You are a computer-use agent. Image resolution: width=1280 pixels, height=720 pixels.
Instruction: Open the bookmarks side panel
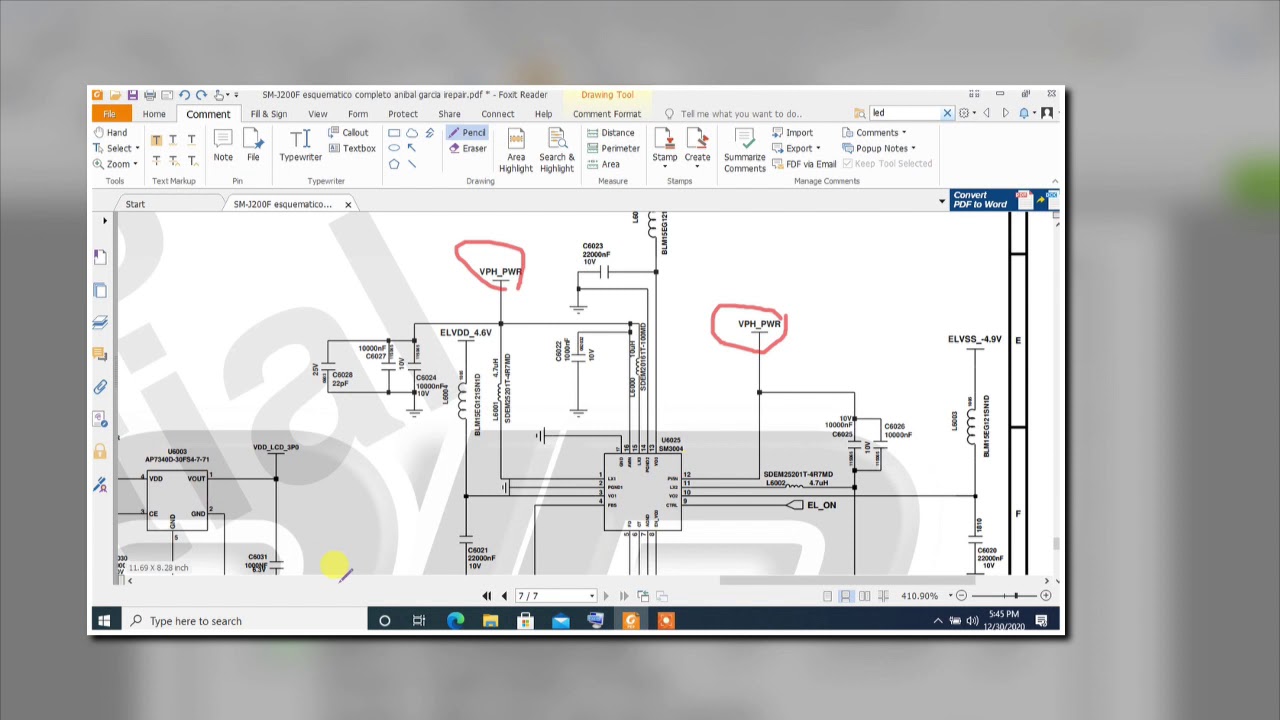(100, 257)
